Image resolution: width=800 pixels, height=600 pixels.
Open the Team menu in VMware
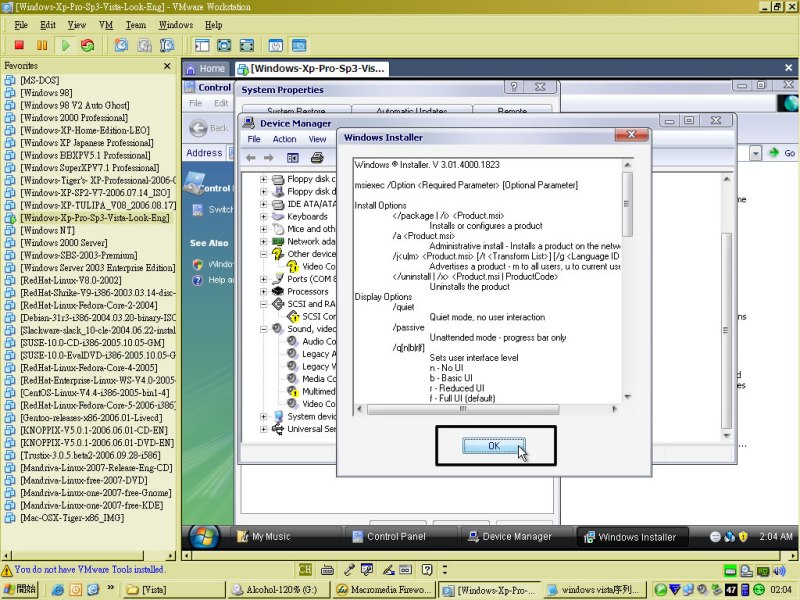[x=136, y=25]
